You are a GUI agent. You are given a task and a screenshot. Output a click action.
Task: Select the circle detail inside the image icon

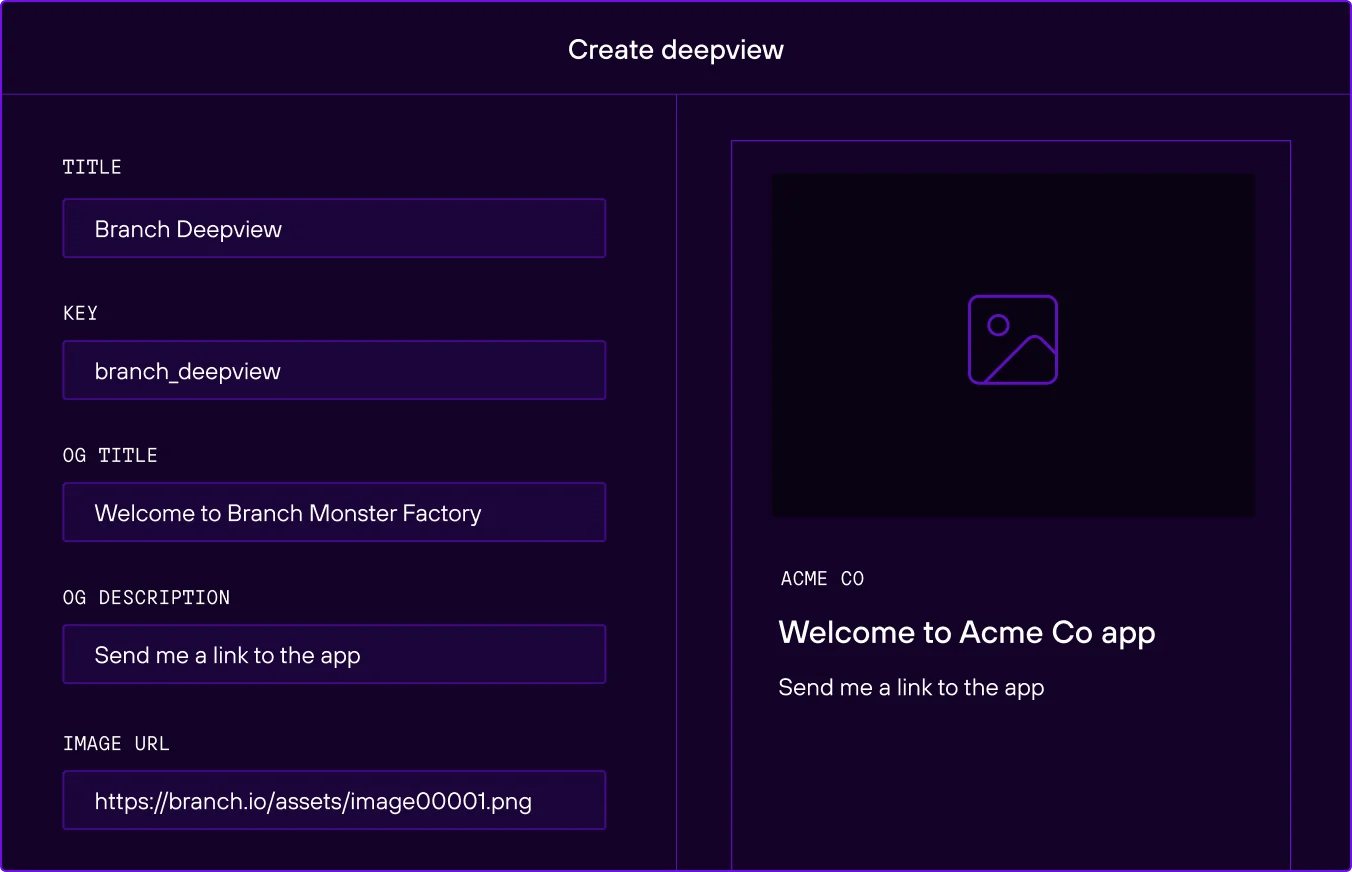click(997, 324)
